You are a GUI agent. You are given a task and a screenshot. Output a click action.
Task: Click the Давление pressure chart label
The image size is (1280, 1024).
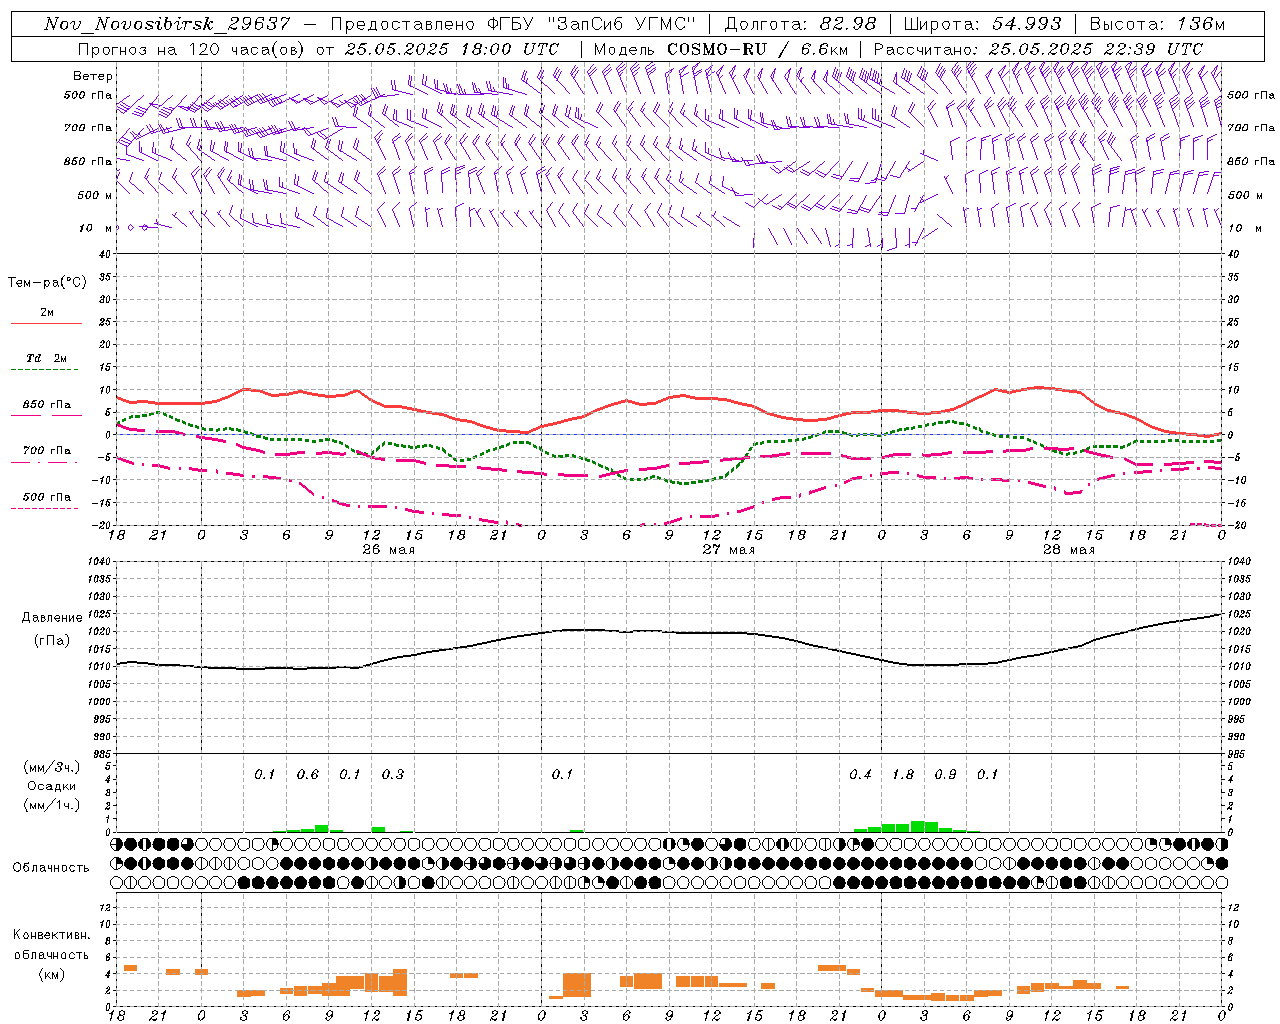pyautogui.click(x=52, y=618)
